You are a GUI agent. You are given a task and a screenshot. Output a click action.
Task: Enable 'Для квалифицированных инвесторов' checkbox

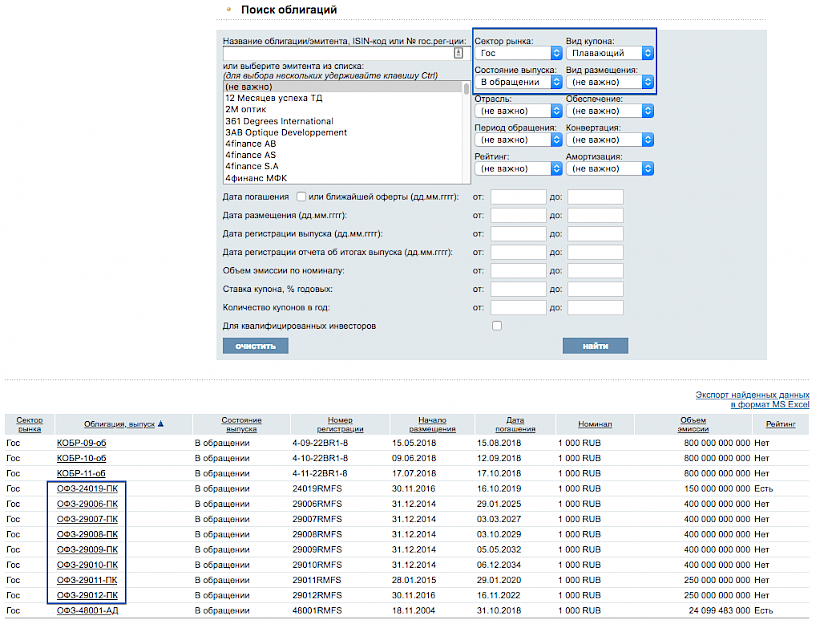tap(497, 326)
